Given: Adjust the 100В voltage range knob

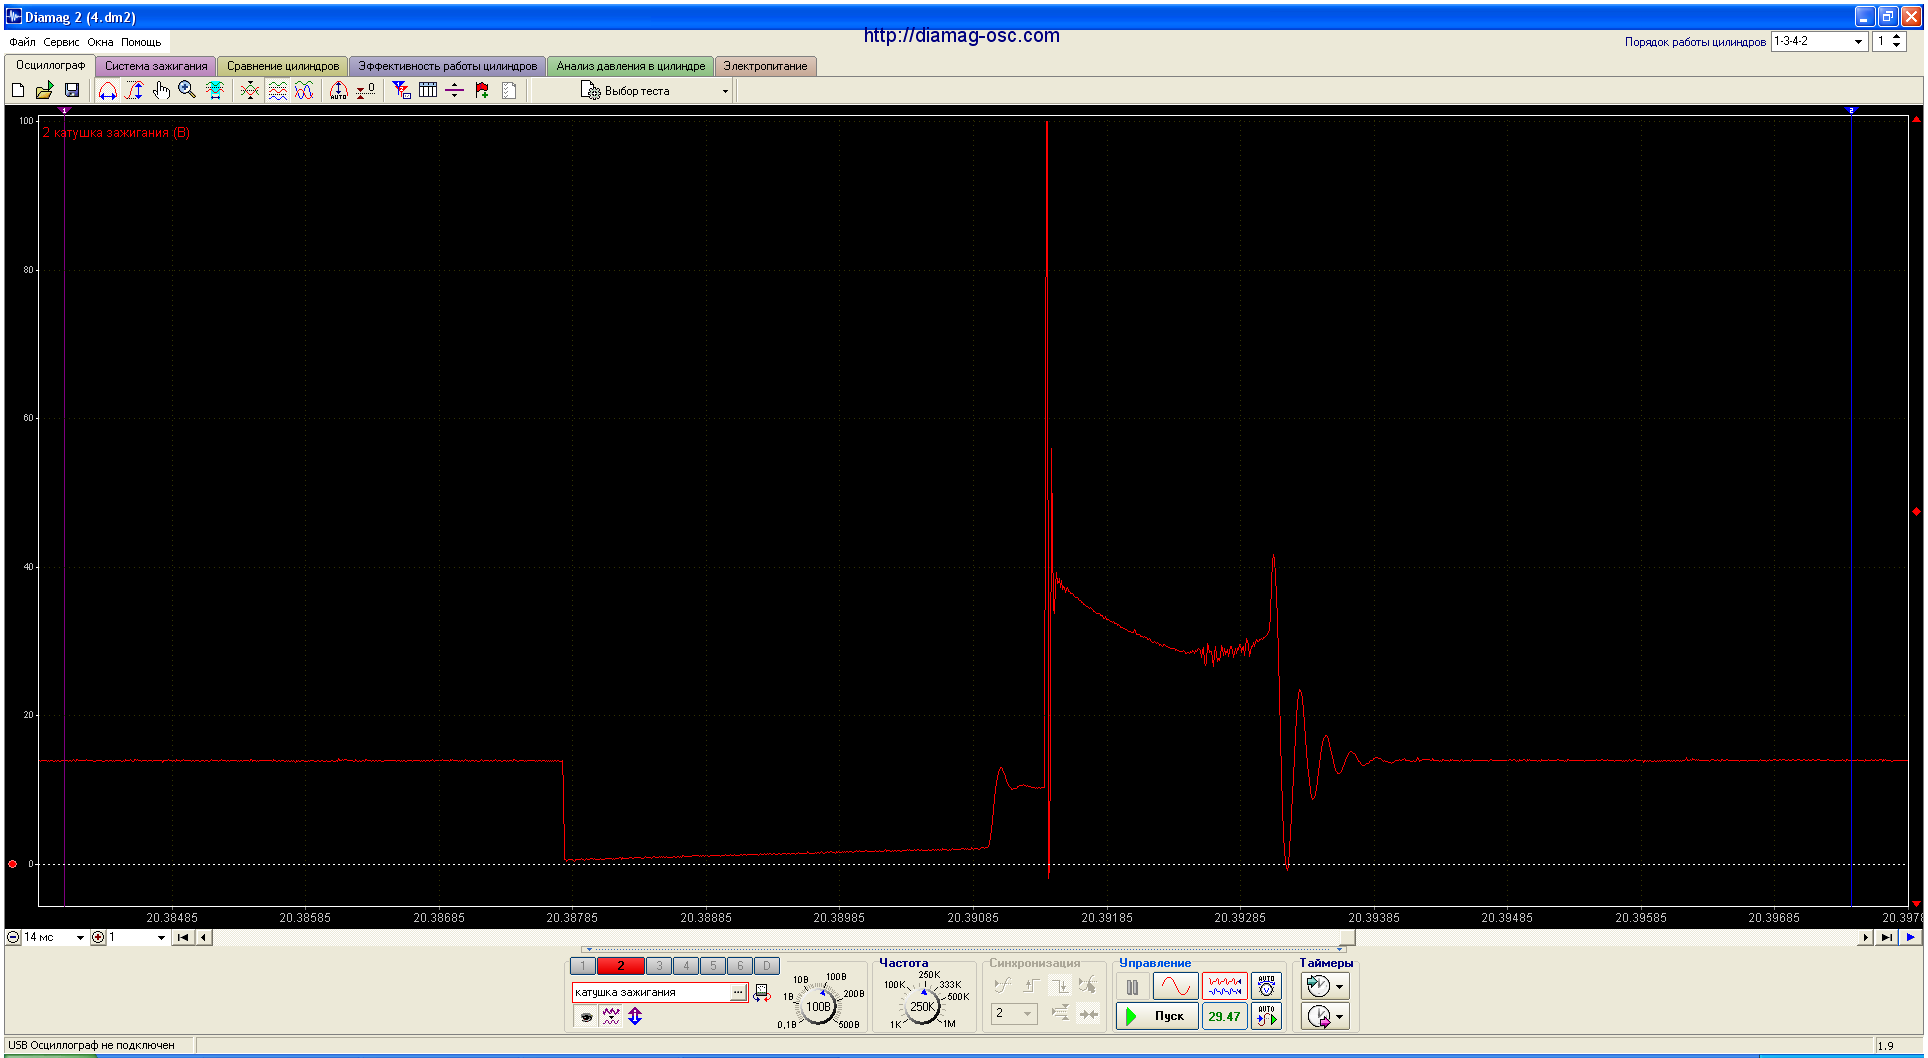Looking at the screenshot, I should pos(818,1006).
